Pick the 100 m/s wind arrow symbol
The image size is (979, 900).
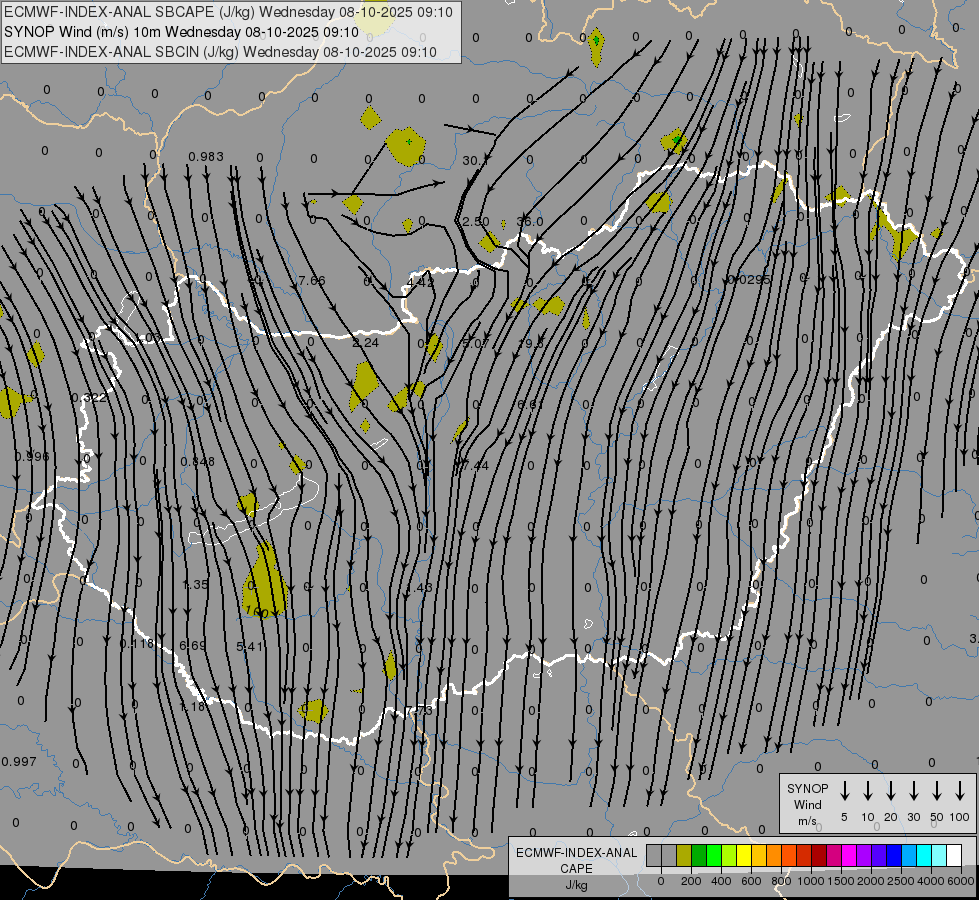(960, 790)
